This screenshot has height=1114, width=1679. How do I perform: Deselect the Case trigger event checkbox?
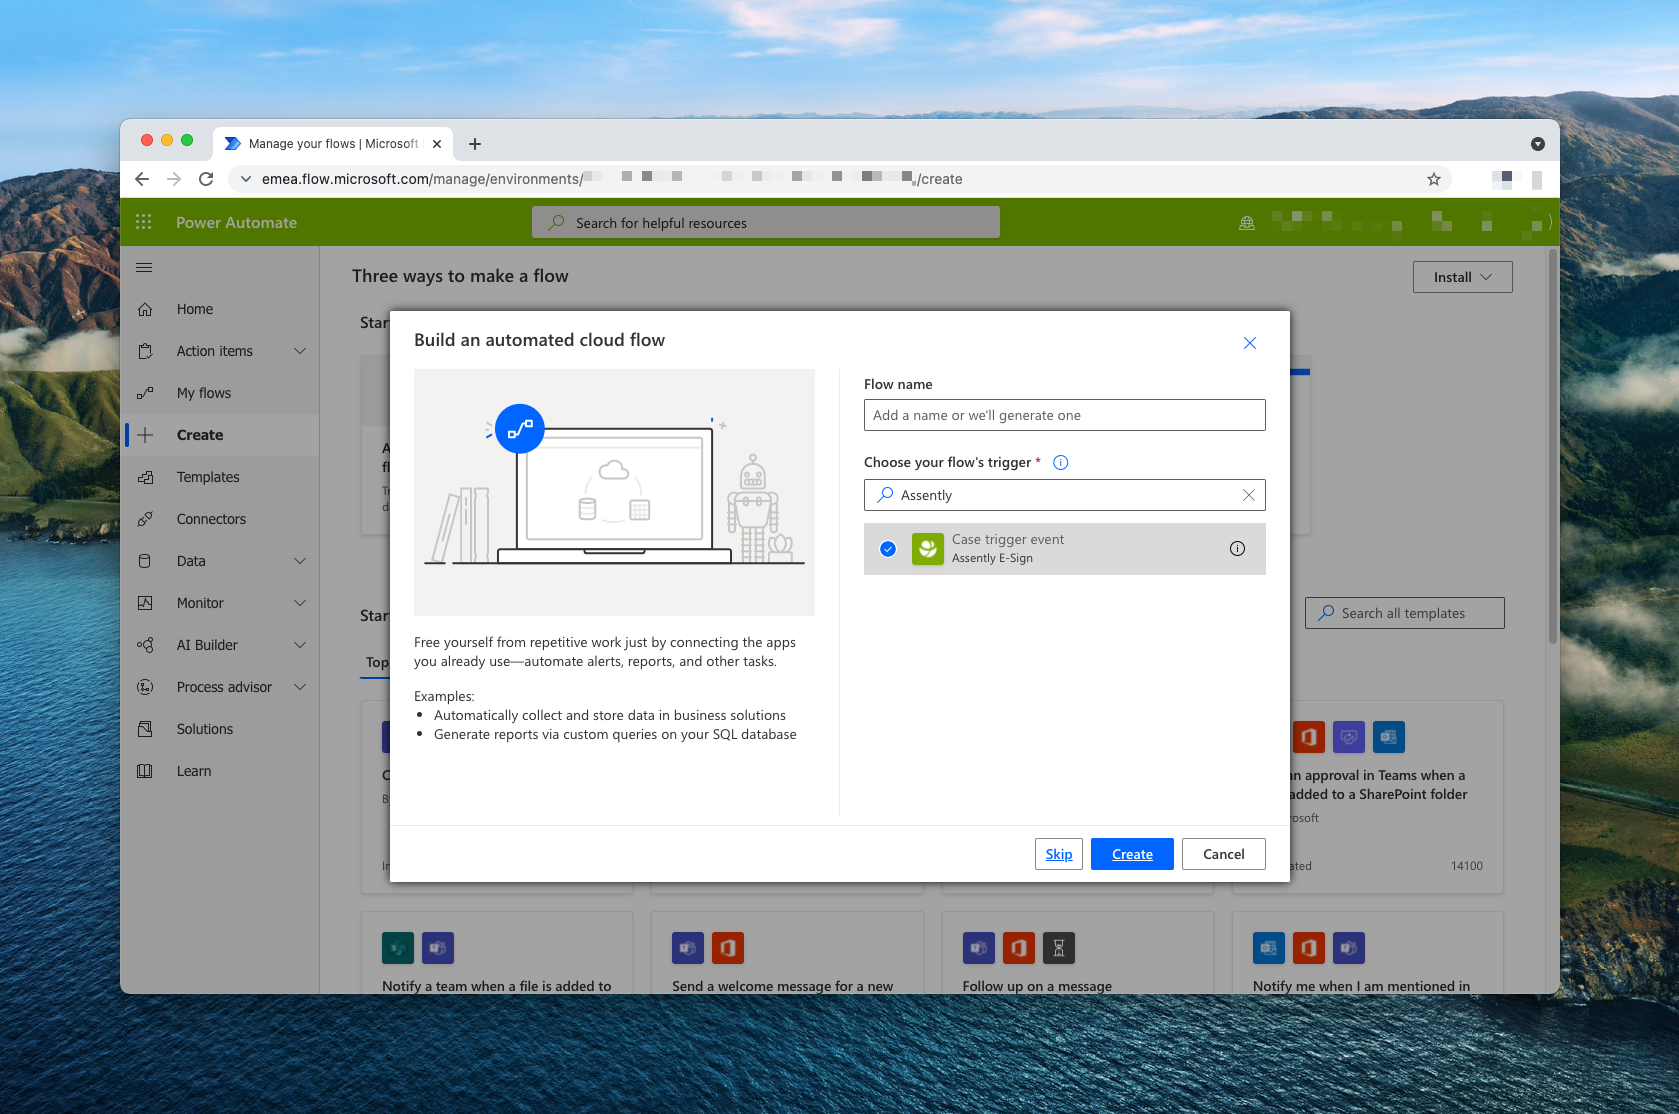(x=887, y=548)
